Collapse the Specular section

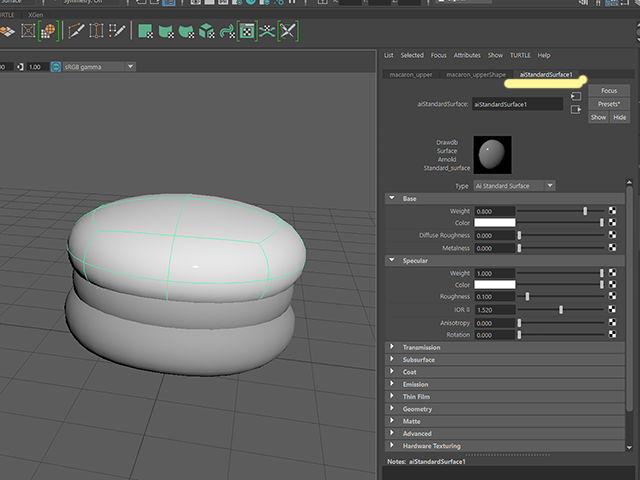point(392,260)
